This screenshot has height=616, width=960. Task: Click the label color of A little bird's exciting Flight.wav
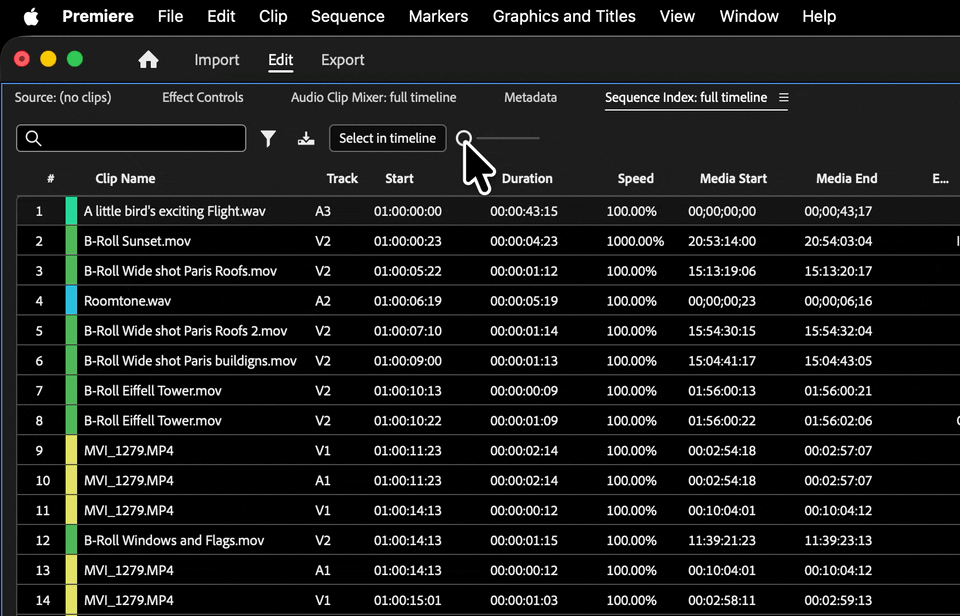[72, 211]
